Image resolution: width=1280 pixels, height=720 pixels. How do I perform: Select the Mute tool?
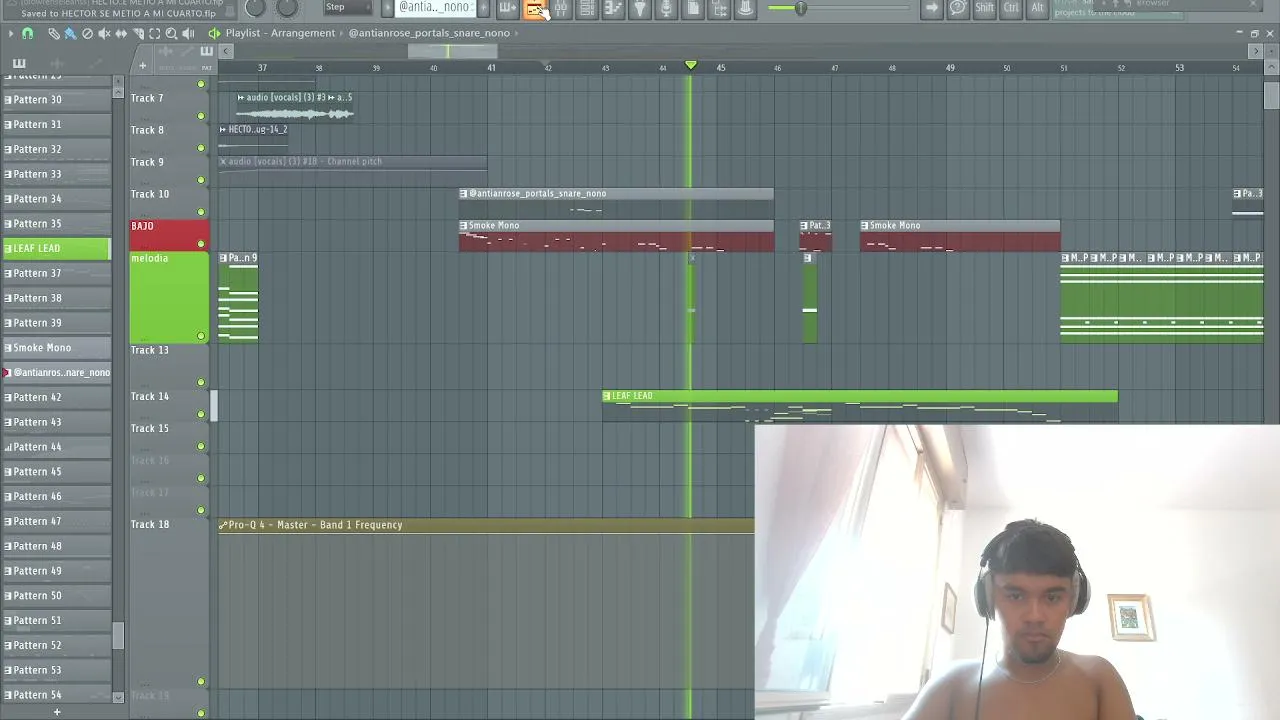(104, 33)
